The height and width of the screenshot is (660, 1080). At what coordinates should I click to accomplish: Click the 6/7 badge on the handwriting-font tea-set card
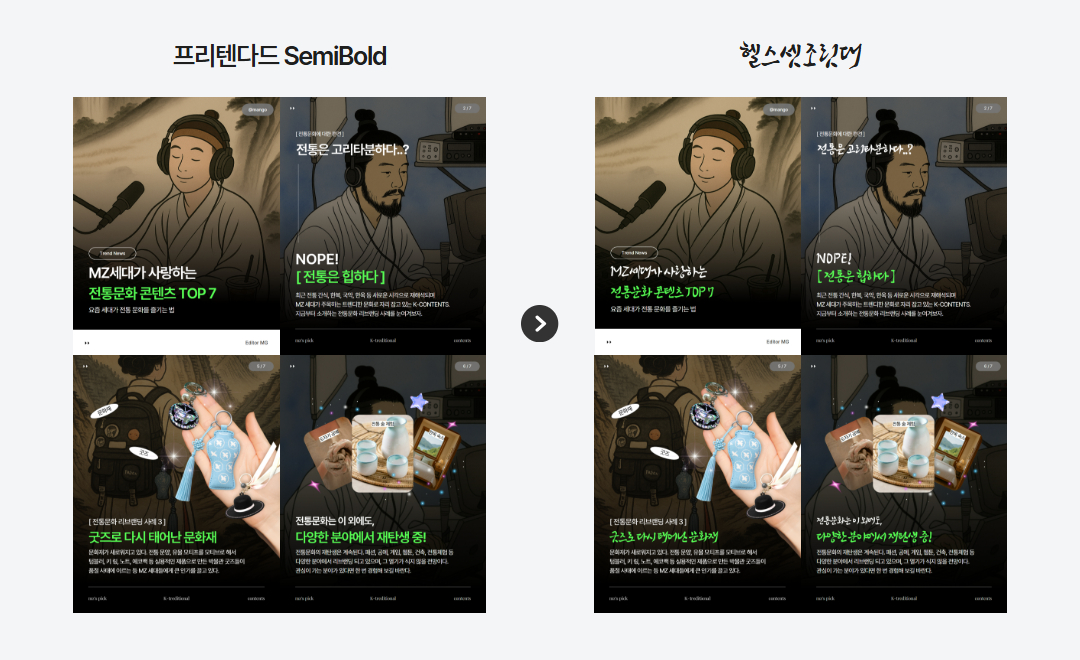[x=988, y=367]
